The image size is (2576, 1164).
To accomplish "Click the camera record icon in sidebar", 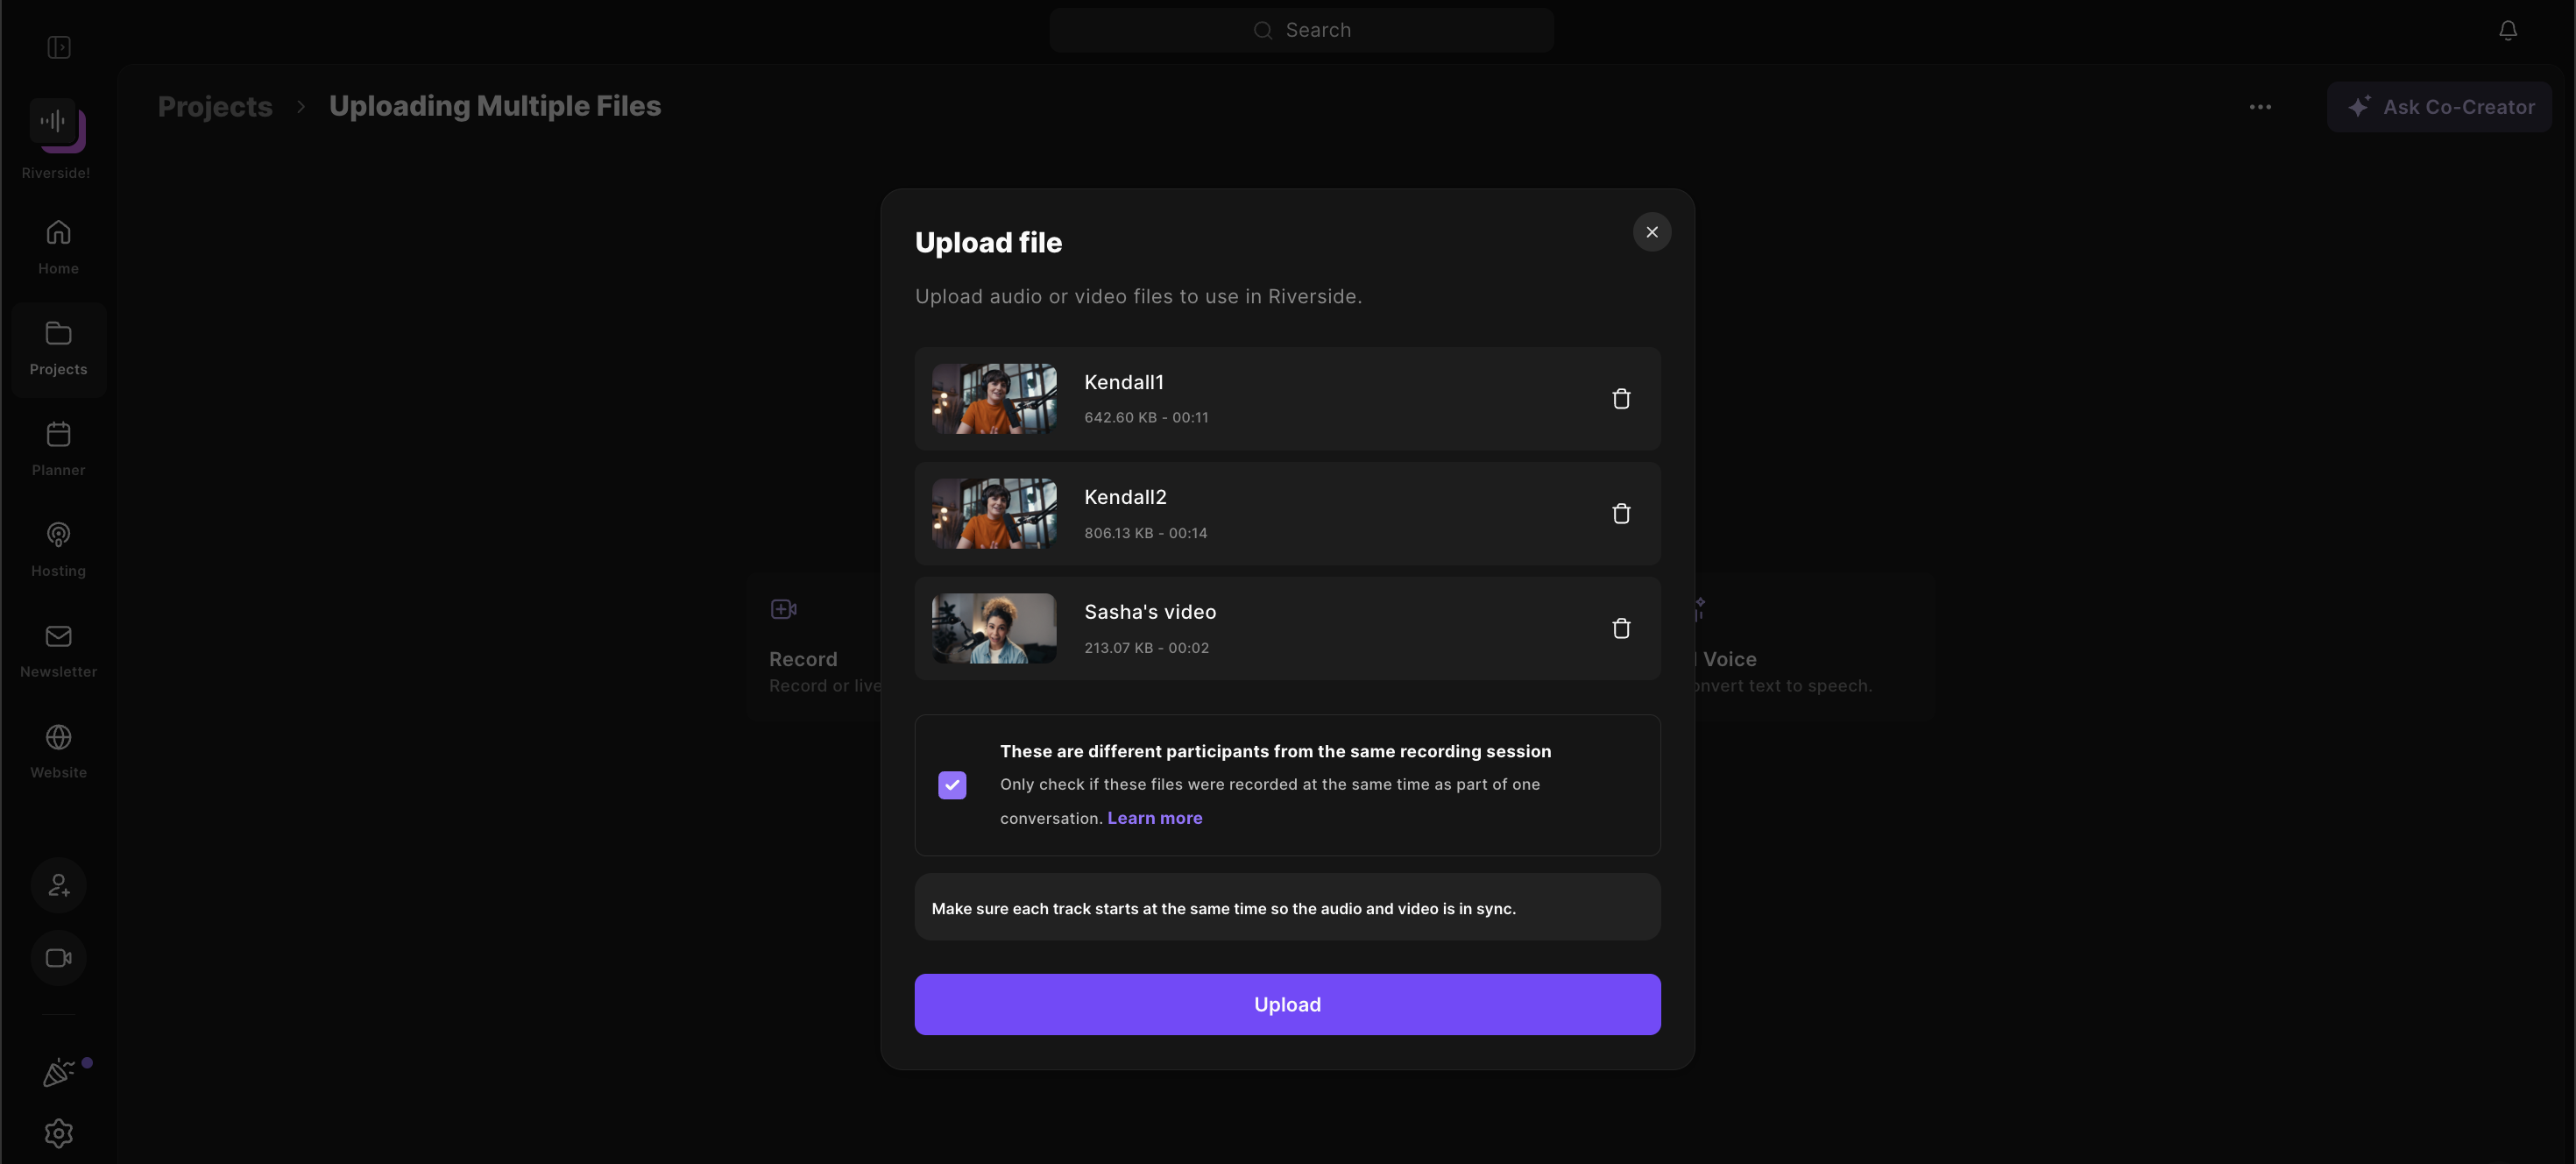I will point(58,958).
